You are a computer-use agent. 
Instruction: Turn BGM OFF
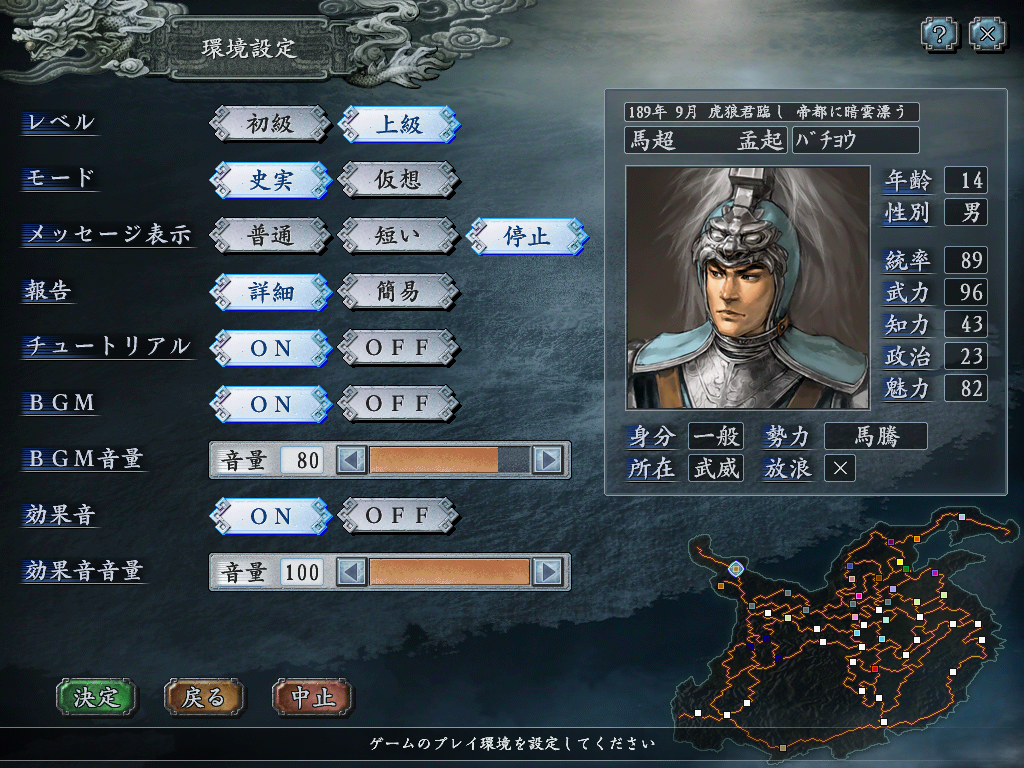point(398,404)
